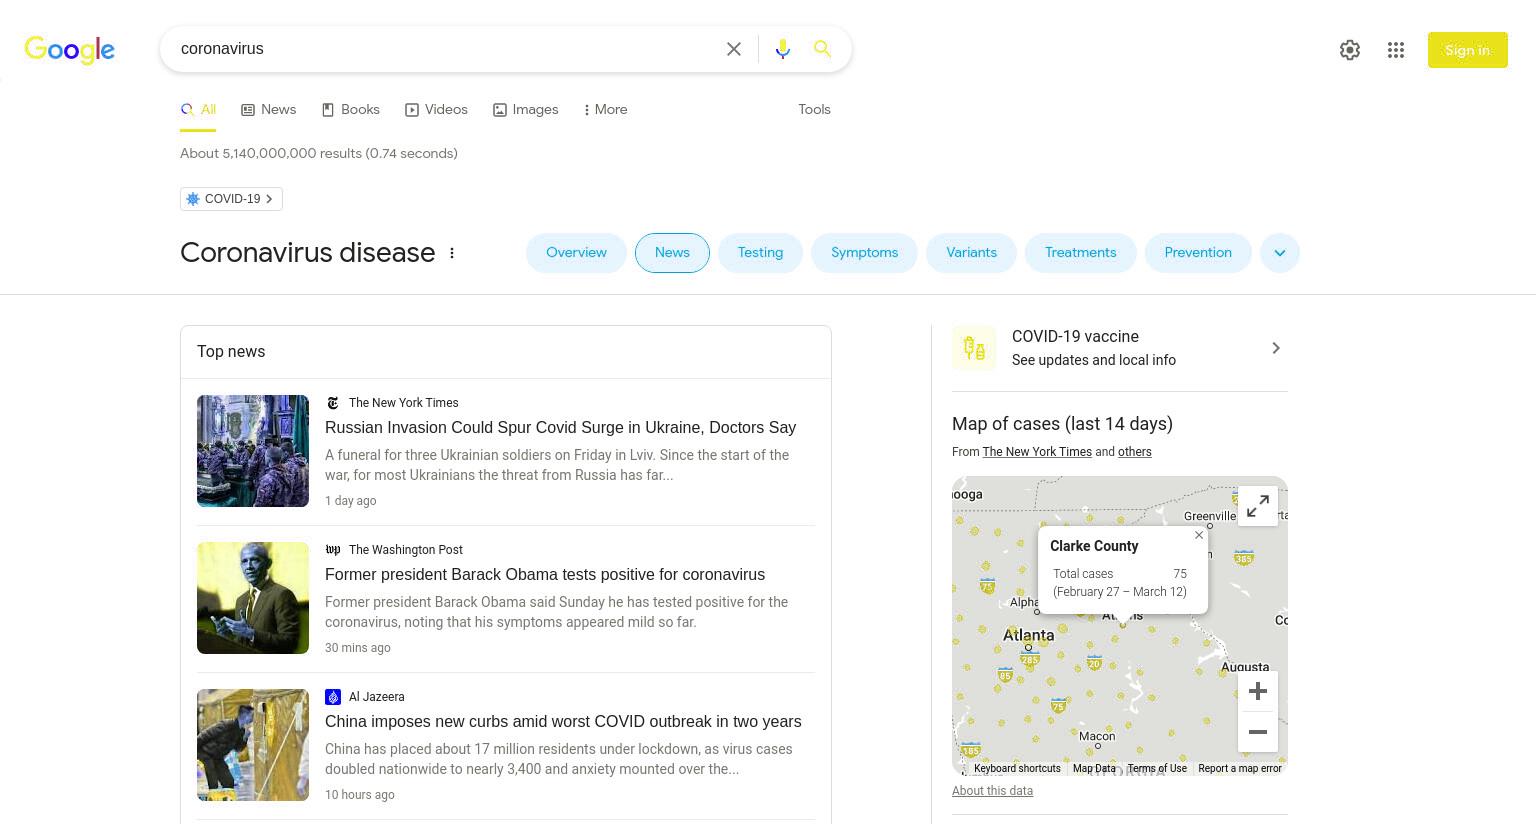Select the Symptoms topic chip
This screenshot has width=1536, height=824.
864,253
